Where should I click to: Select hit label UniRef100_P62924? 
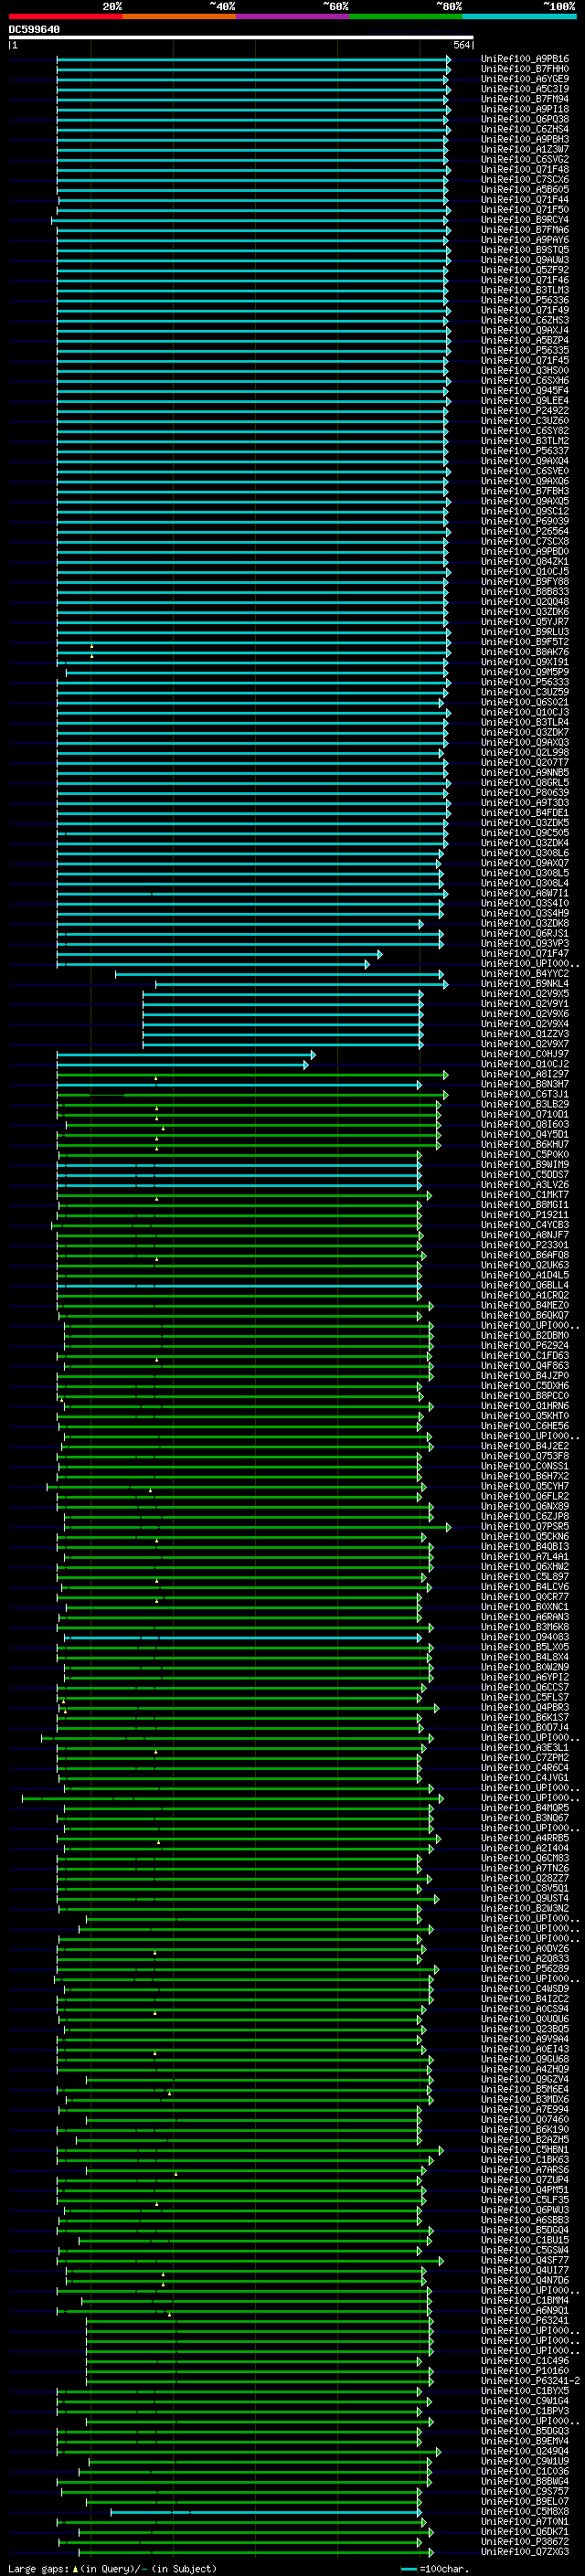tap(525, 1345)
